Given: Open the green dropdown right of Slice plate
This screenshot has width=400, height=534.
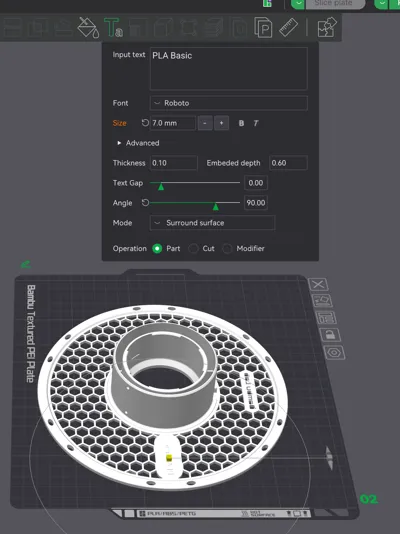Looking at the screenshot, I should pos(381,4).
